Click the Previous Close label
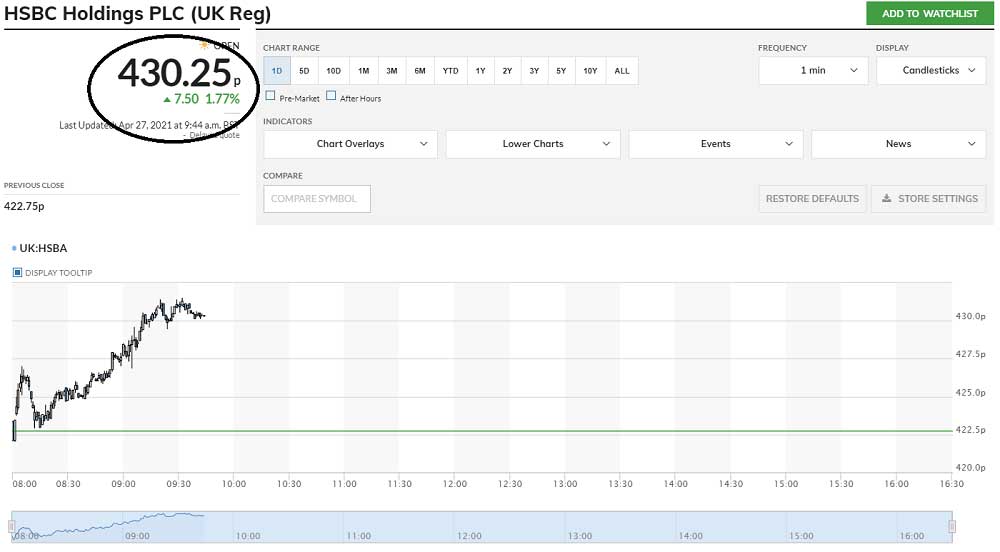This screenshot has width=1000, height=552. [x=34, y=185]
